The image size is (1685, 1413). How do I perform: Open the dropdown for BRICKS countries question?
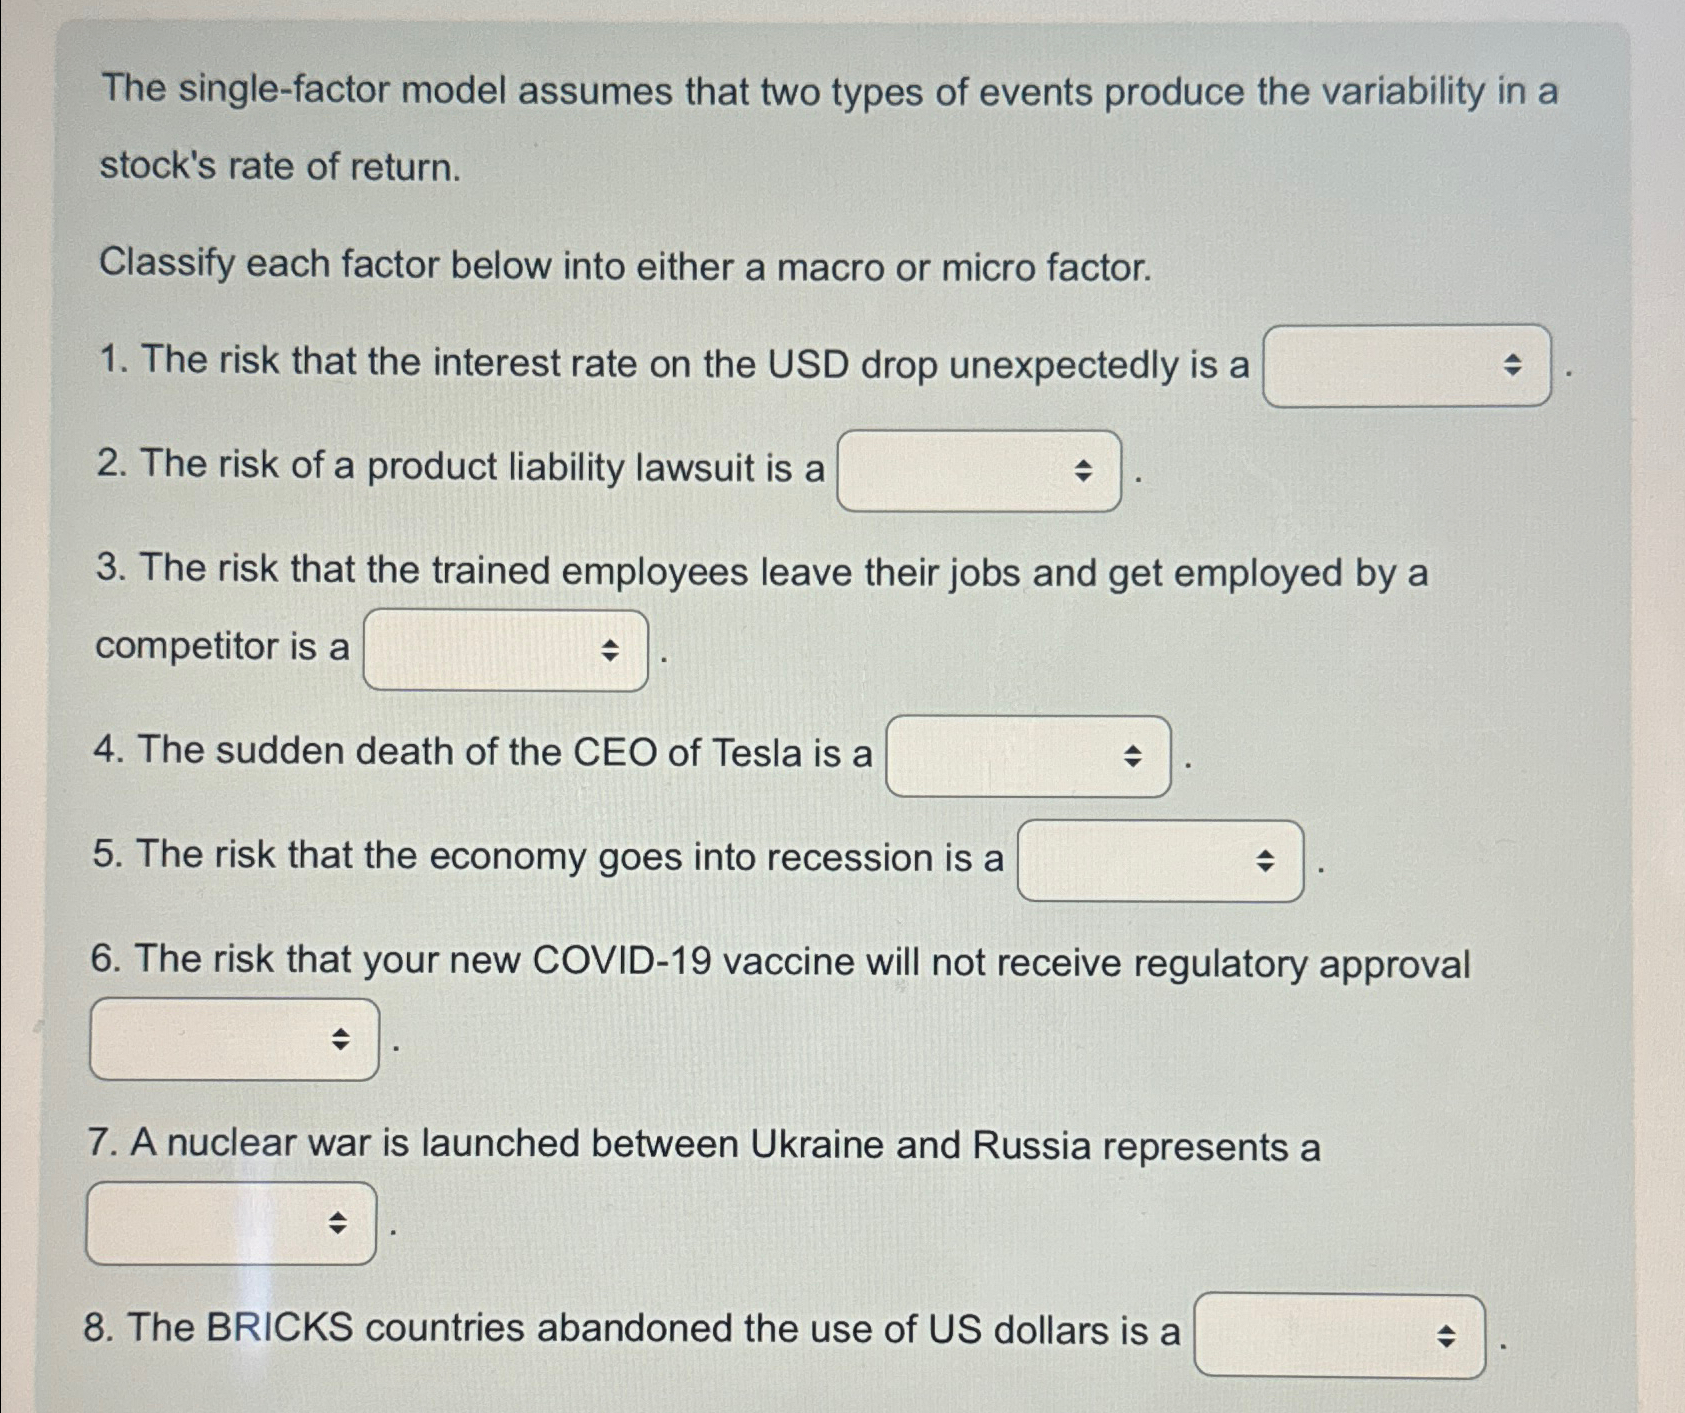1338,1335
